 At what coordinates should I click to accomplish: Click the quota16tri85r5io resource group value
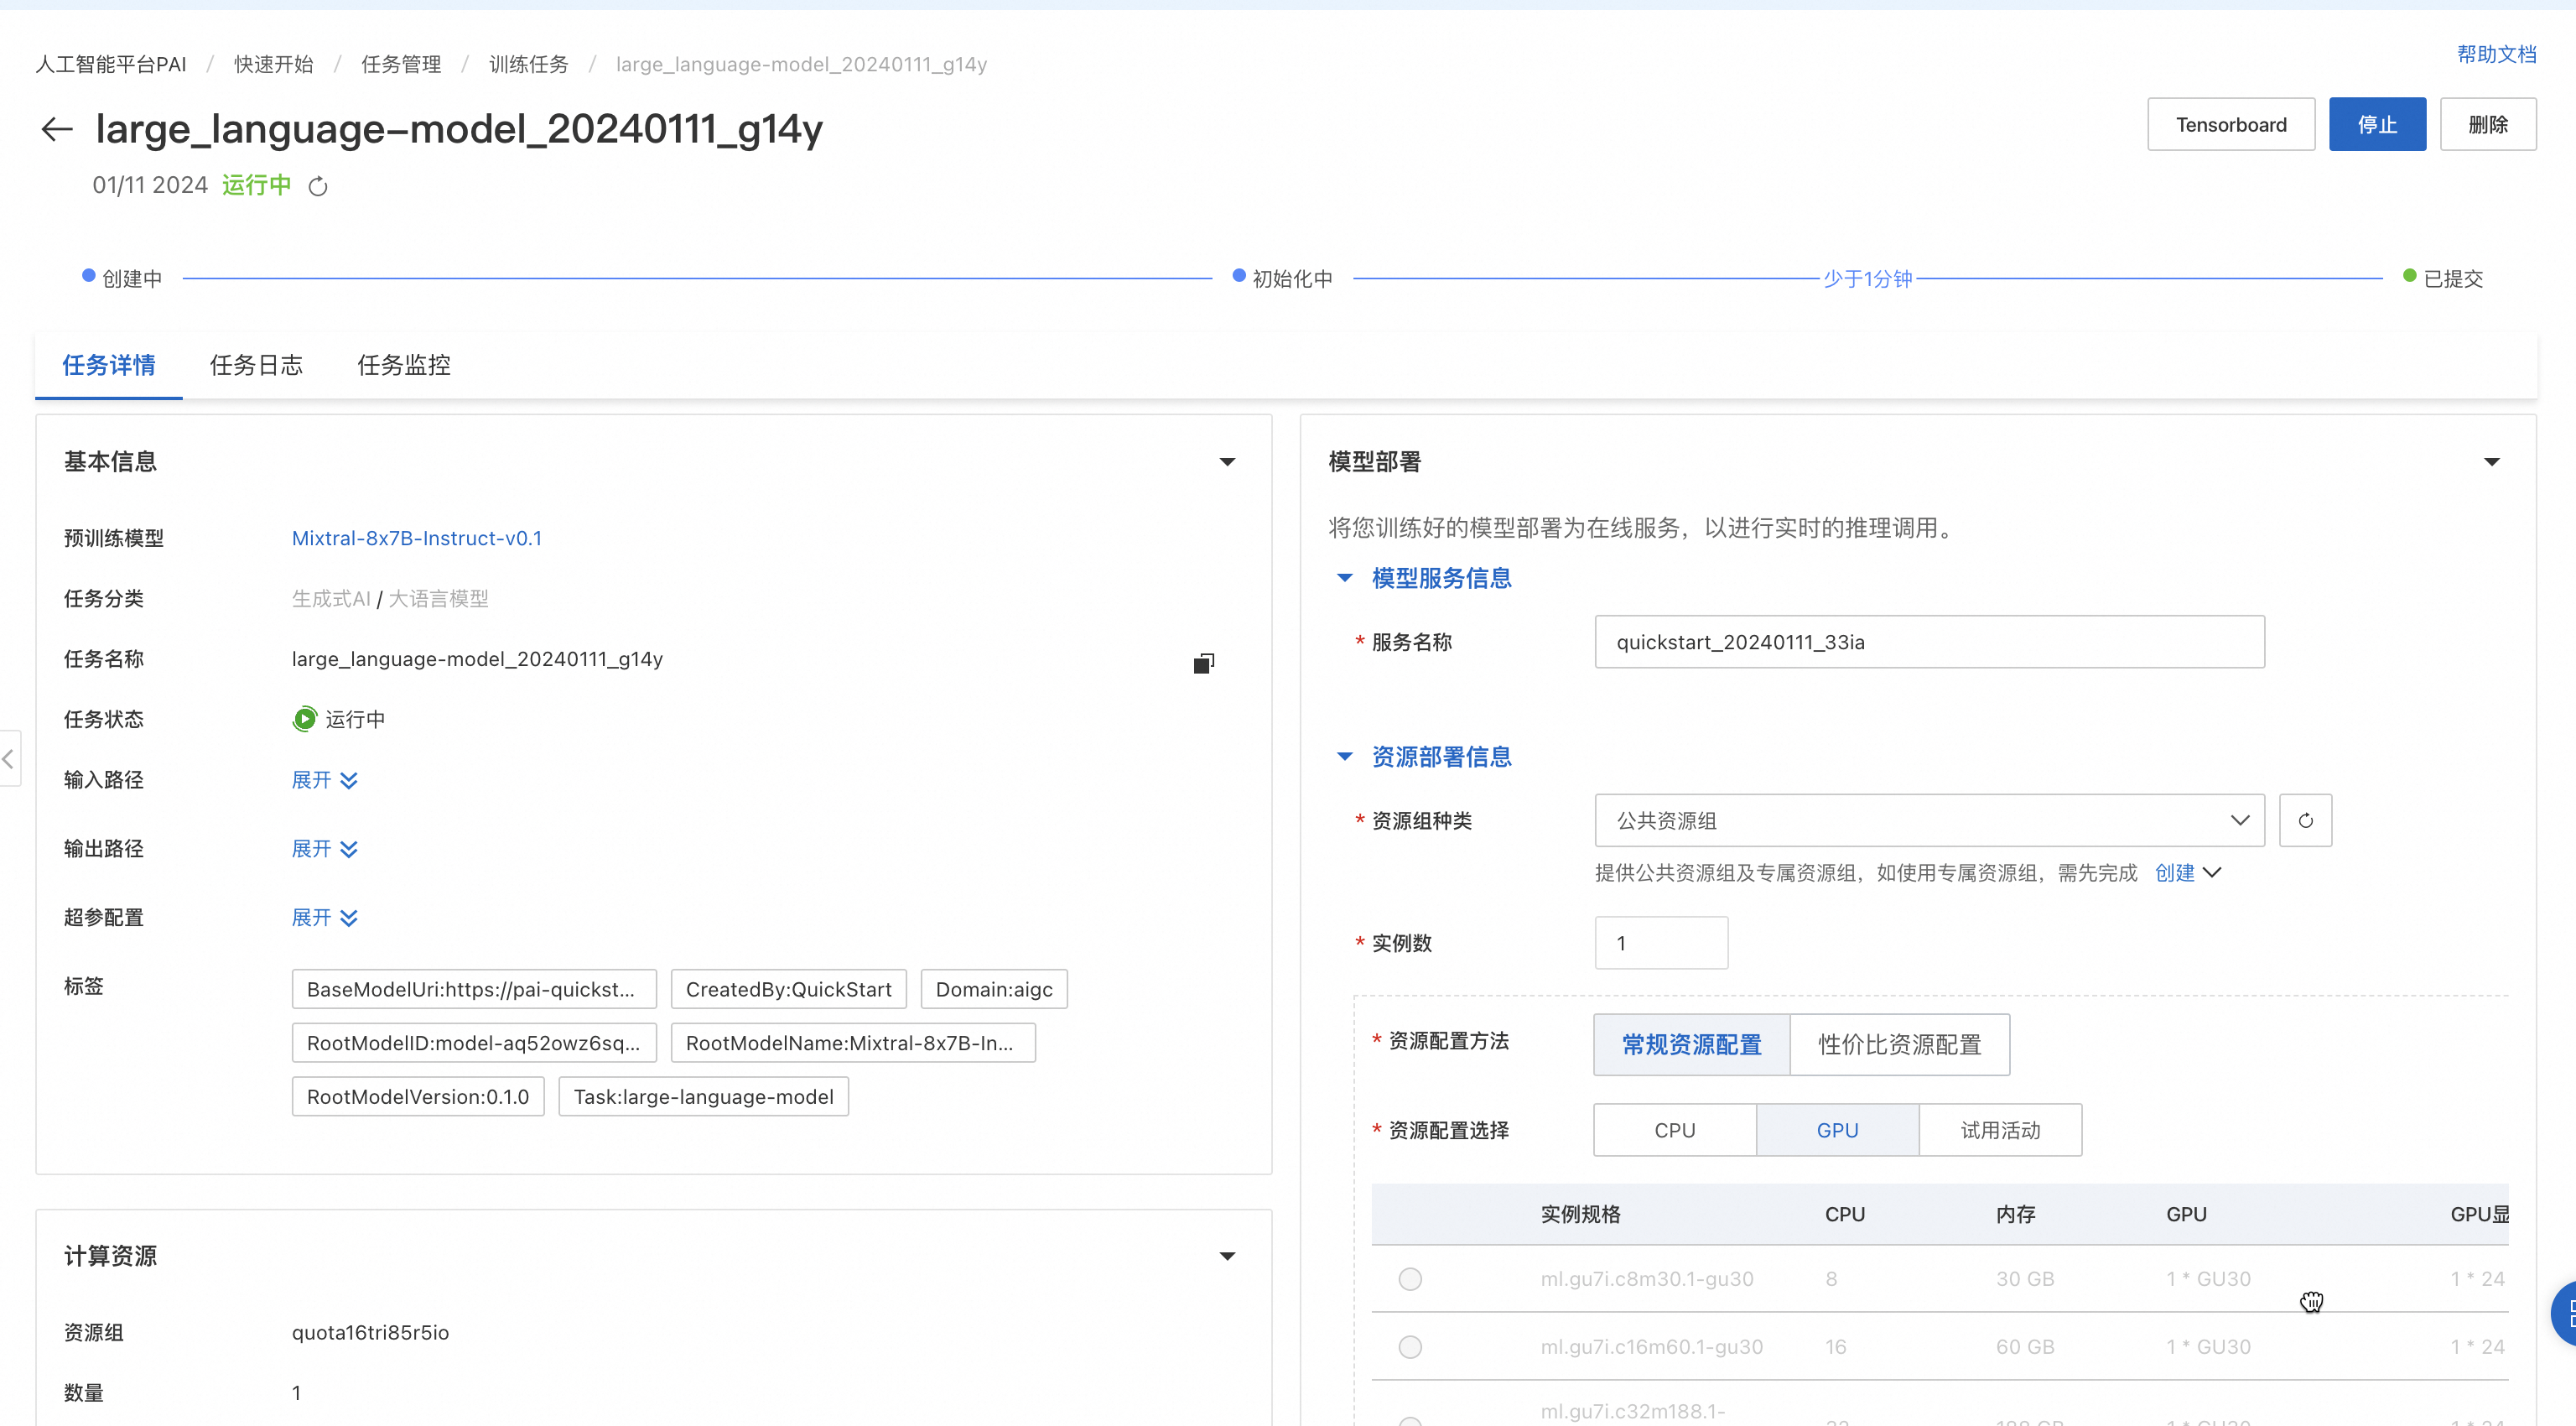point(370,1333)
